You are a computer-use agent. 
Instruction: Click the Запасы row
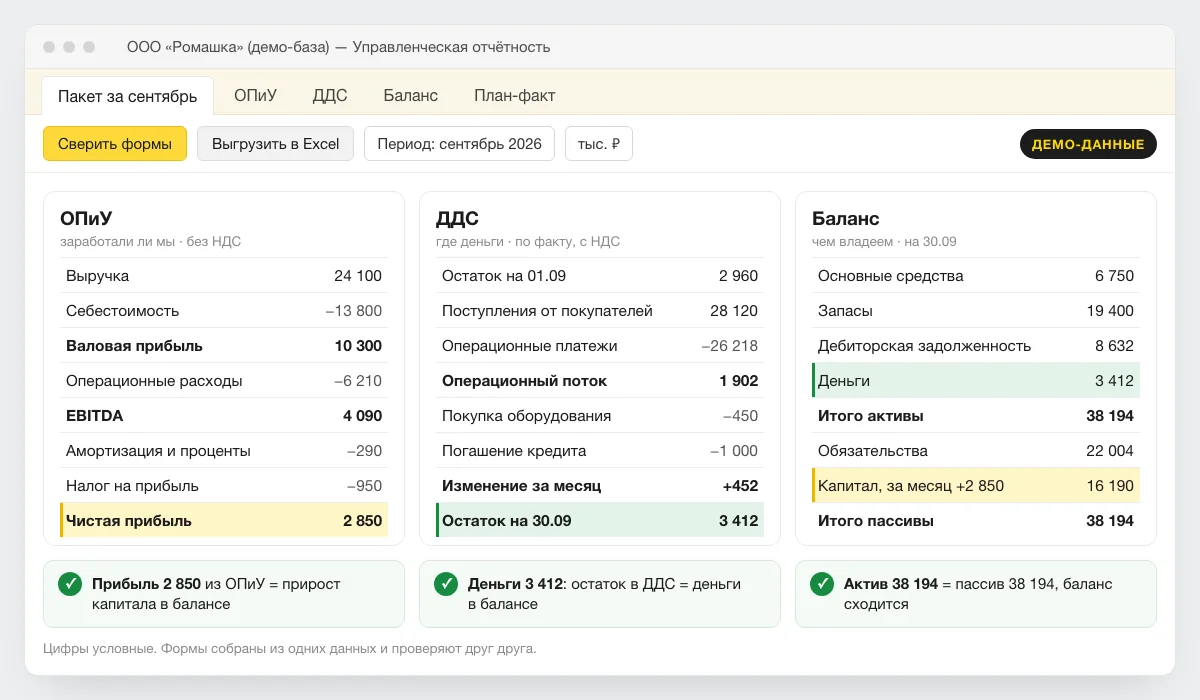(x=976, y=311)
